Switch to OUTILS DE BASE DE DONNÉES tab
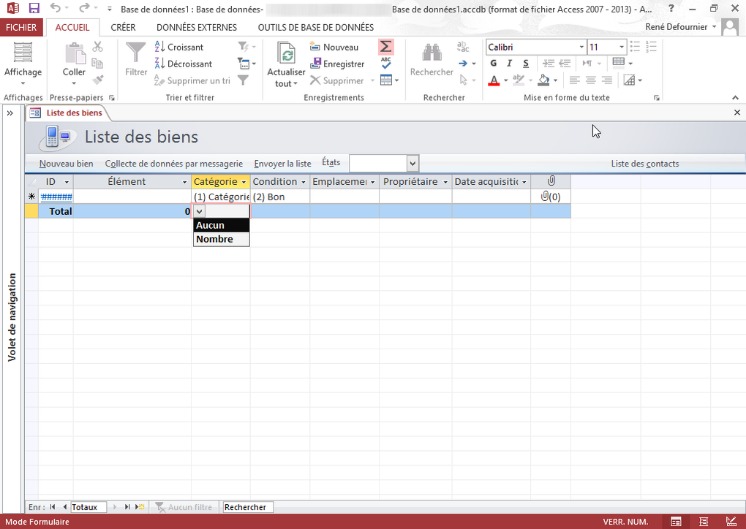746x529 pixels. click(x=315, y=28)
